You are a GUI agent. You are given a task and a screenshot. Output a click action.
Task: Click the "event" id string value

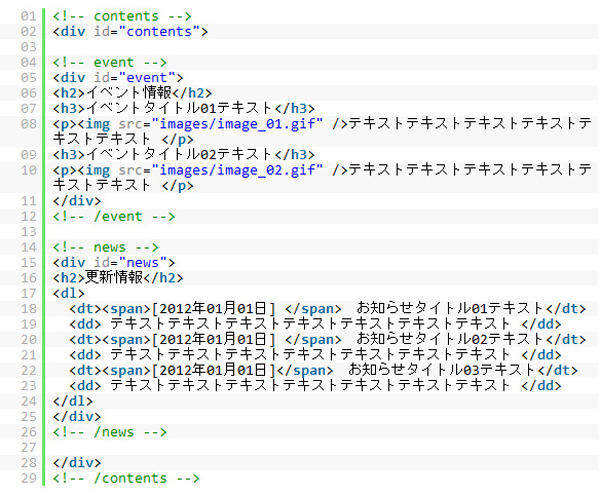click(x=151, y=77)
